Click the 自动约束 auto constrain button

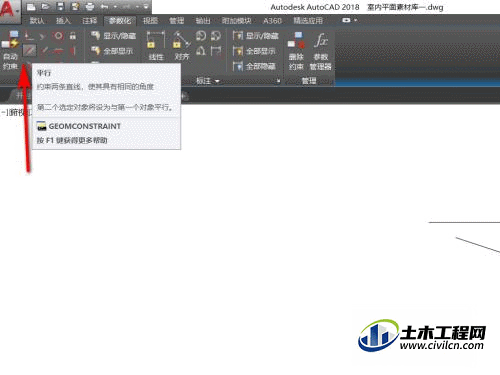coord(10,50)
